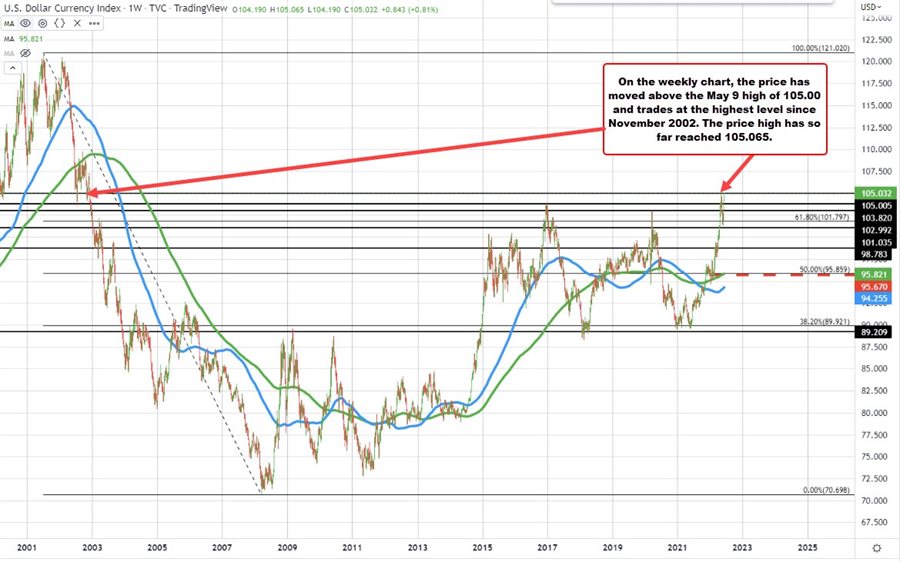Click the red 95.670 price label
This screenshot has height=562, width=900.
coord(874,286)
